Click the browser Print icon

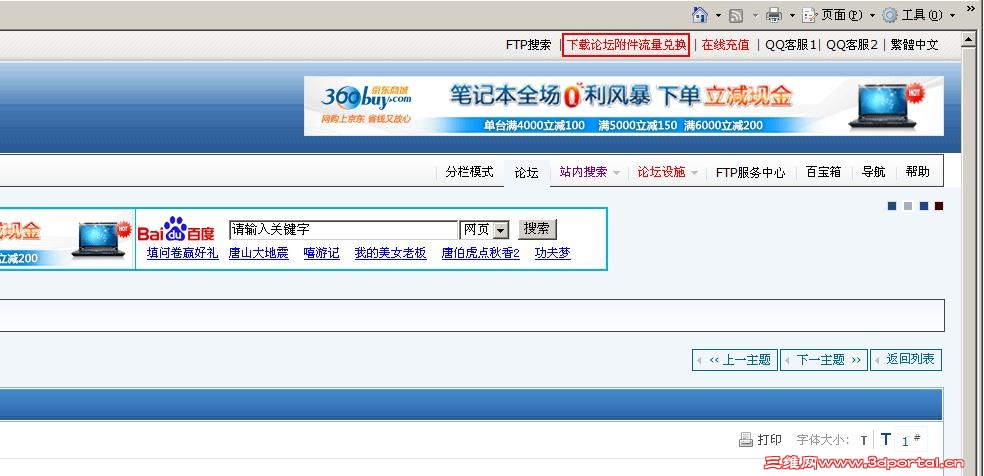[774, 15]
